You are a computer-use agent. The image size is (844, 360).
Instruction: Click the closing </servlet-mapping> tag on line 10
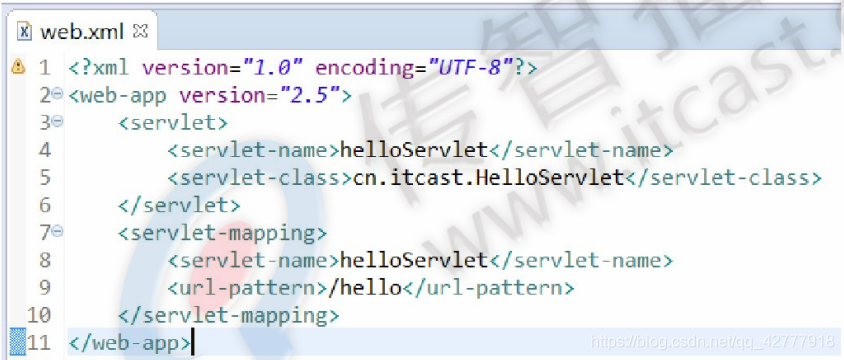pos(229,315)
